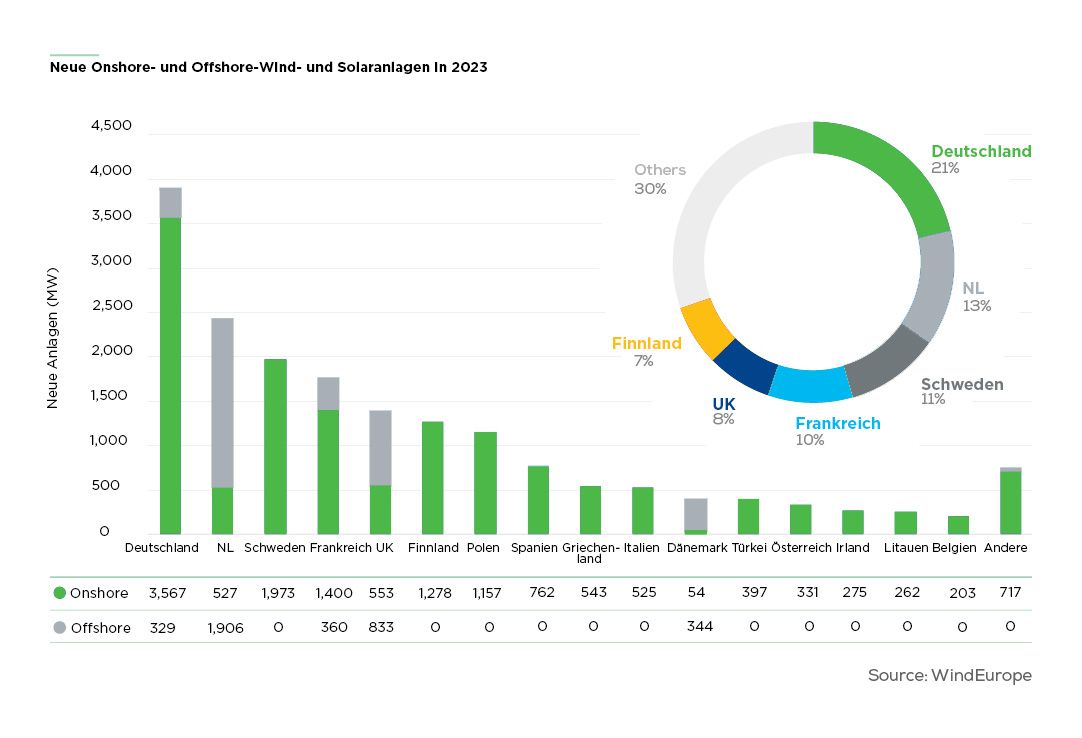Click the Offshore value 833
Image resolution: width=1082 pixels, height=738 pixels.
pyautogui.click(x=381, y=627)
